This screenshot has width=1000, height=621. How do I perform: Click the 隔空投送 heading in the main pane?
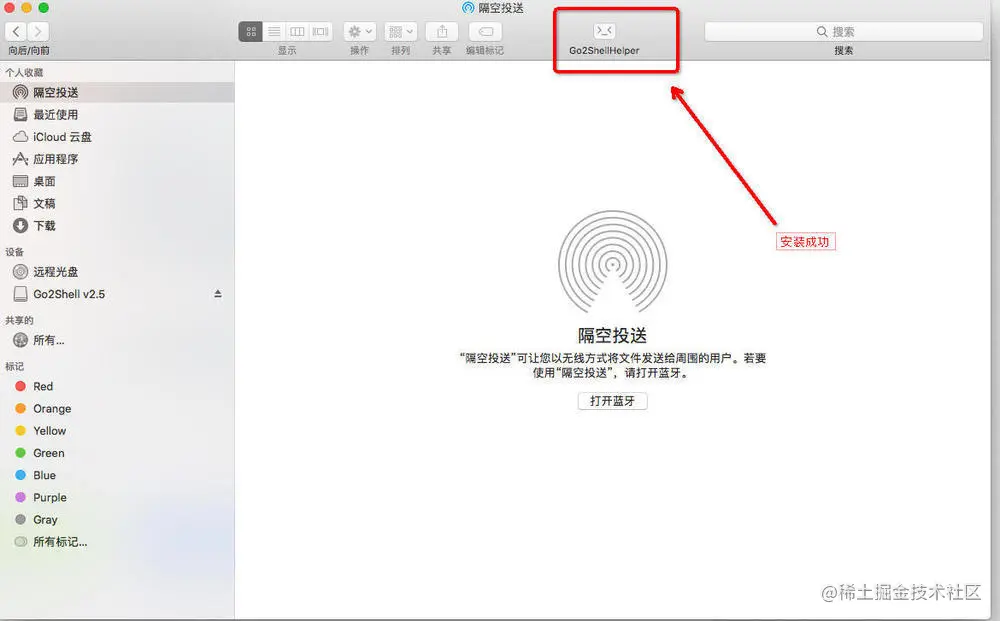pyautogui.click(x=612, y=335)
